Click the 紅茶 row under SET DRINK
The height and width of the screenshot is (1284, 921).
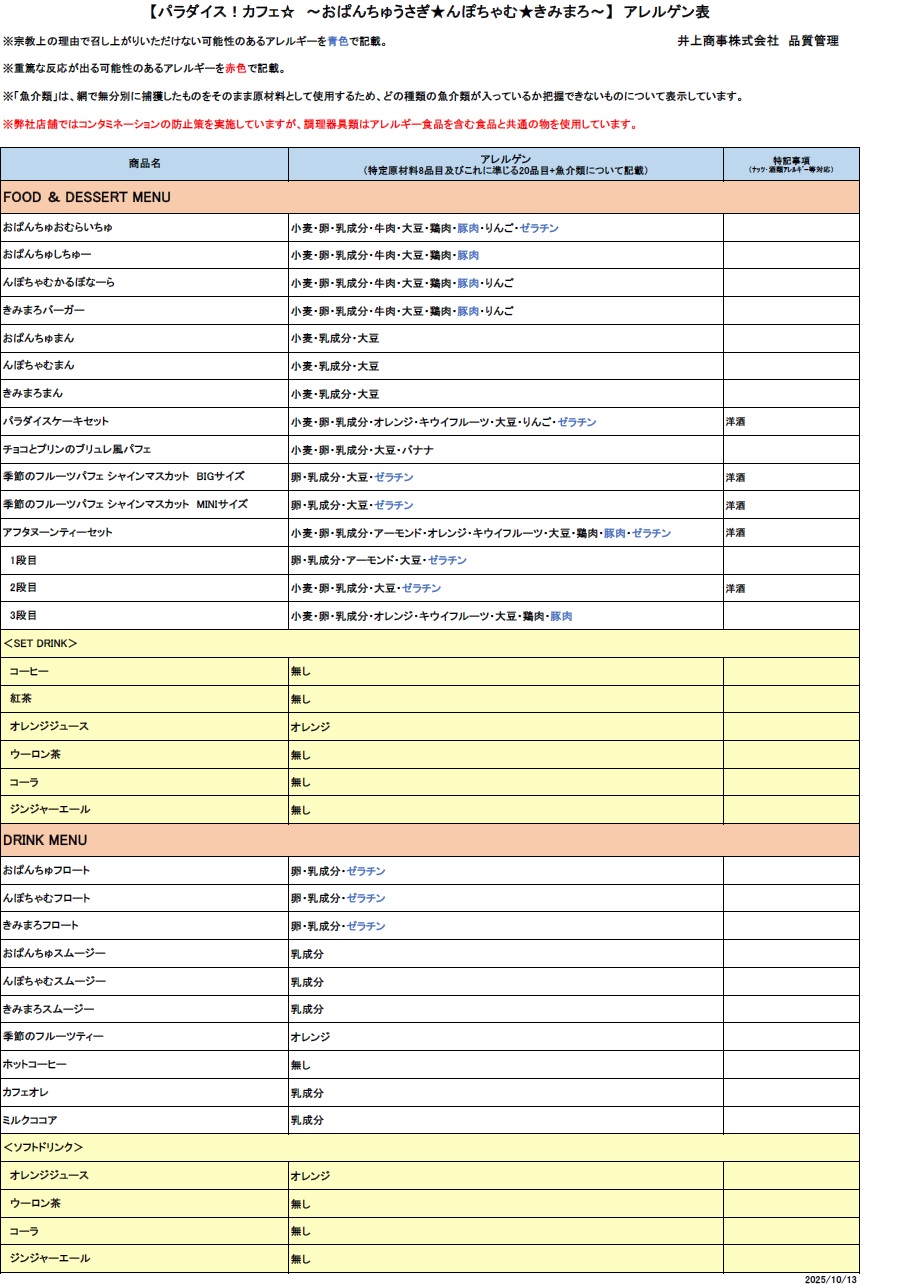point(21,698)
